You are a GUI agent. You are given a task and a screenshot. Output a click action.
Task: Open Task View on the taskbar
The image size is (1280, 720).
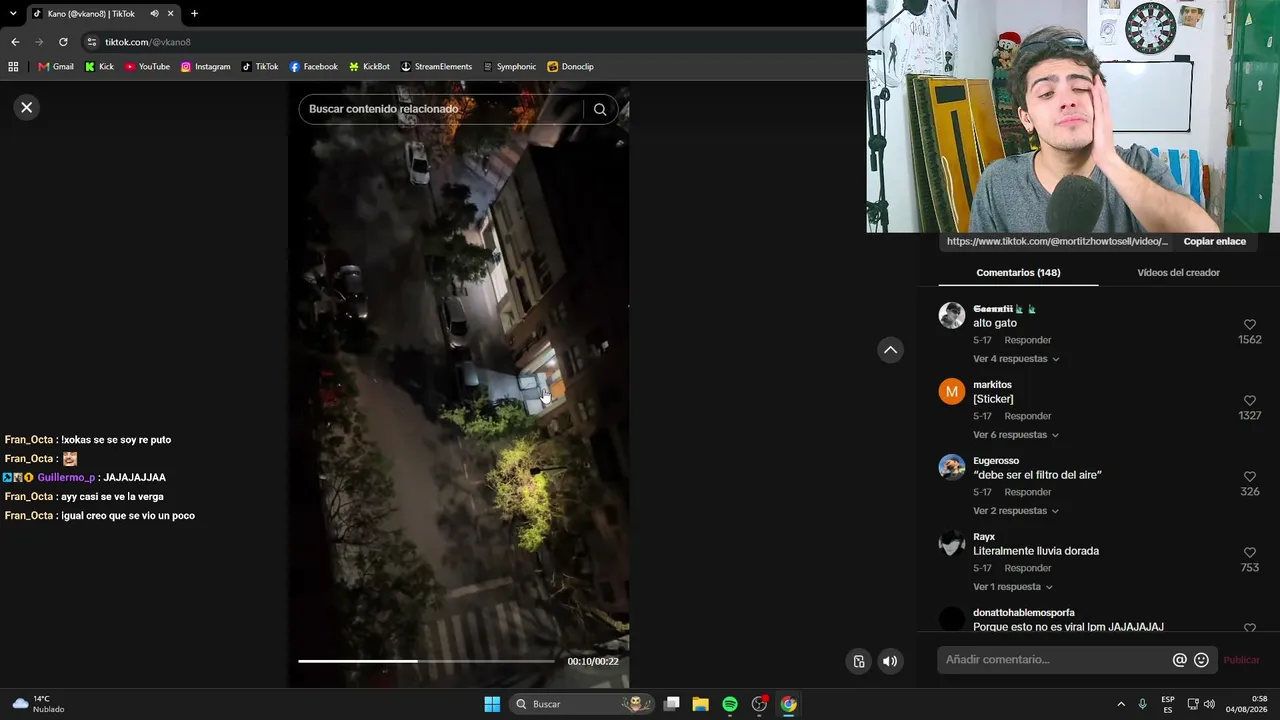[x=672, y=704]
